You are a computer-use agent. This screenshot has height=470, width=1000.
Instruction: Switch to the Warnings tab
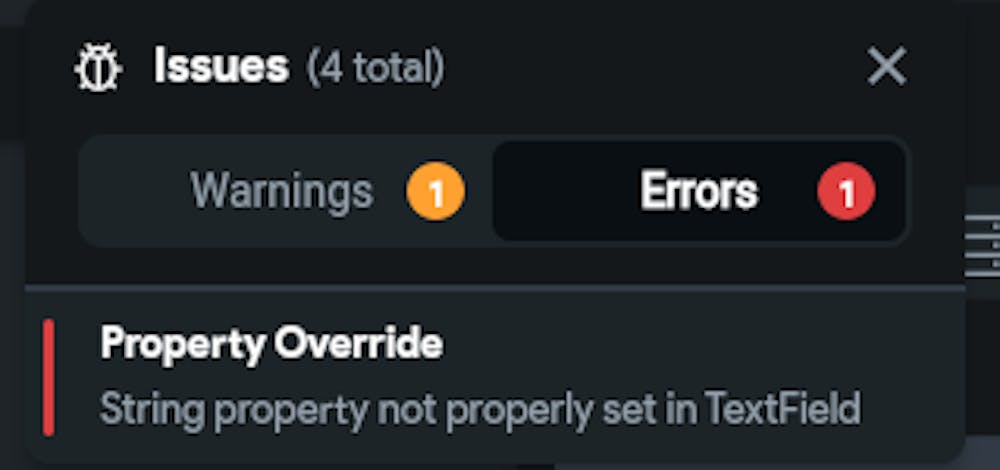pyautogui.click(x=286, y=191)
